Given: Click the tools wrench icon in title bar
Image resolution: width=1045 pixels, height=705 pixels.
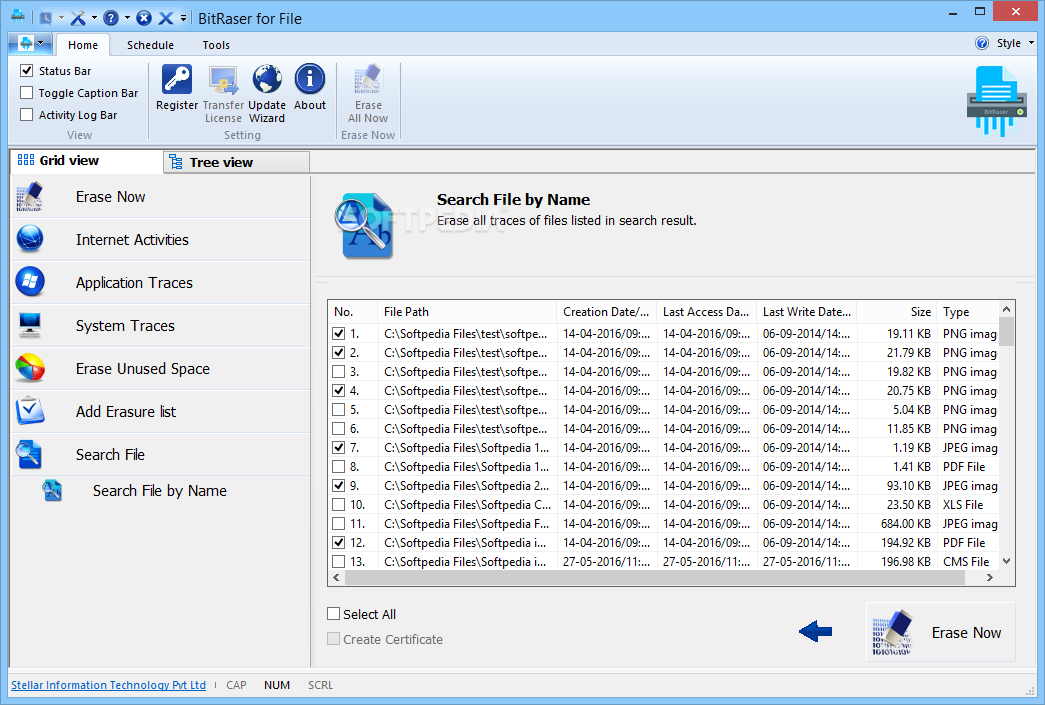Looking at the screenshot, I should 78,18.
